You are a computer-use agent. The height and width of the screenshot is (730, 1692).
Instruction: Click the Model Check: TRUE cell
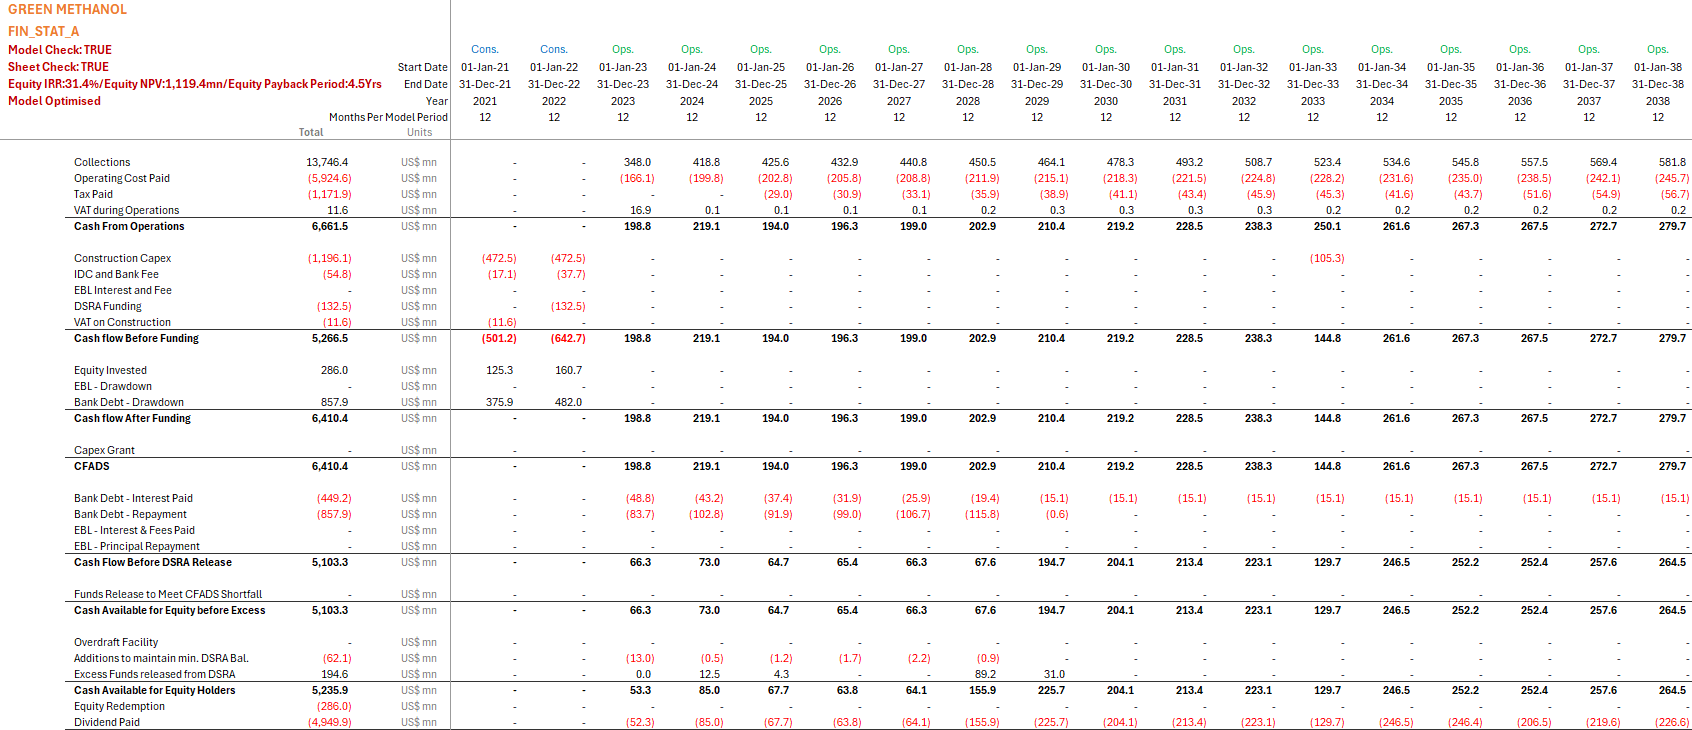(60, 50)
